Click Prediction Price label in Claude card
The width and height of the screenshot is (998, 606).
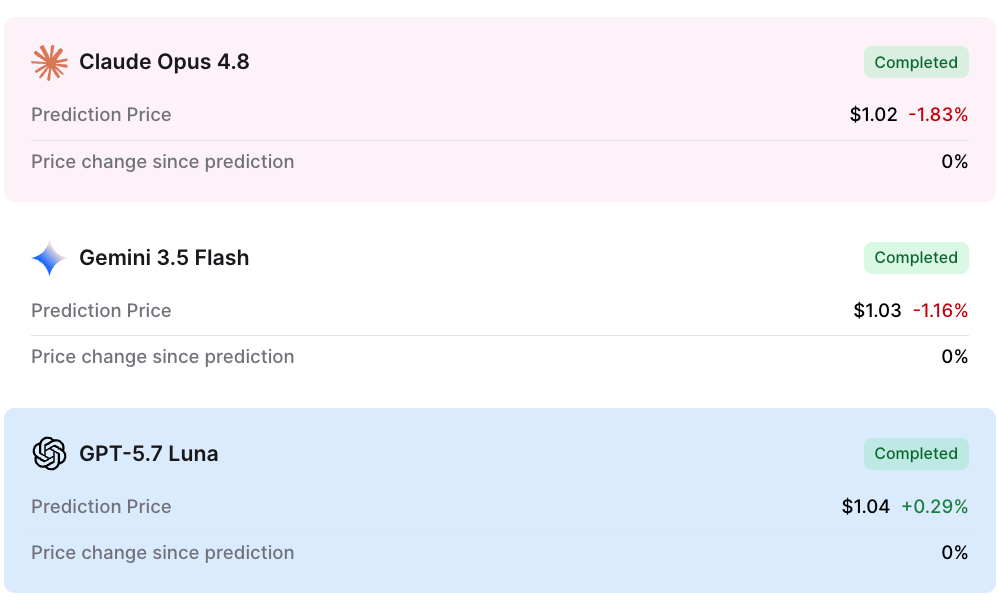(x=101, y=115)
